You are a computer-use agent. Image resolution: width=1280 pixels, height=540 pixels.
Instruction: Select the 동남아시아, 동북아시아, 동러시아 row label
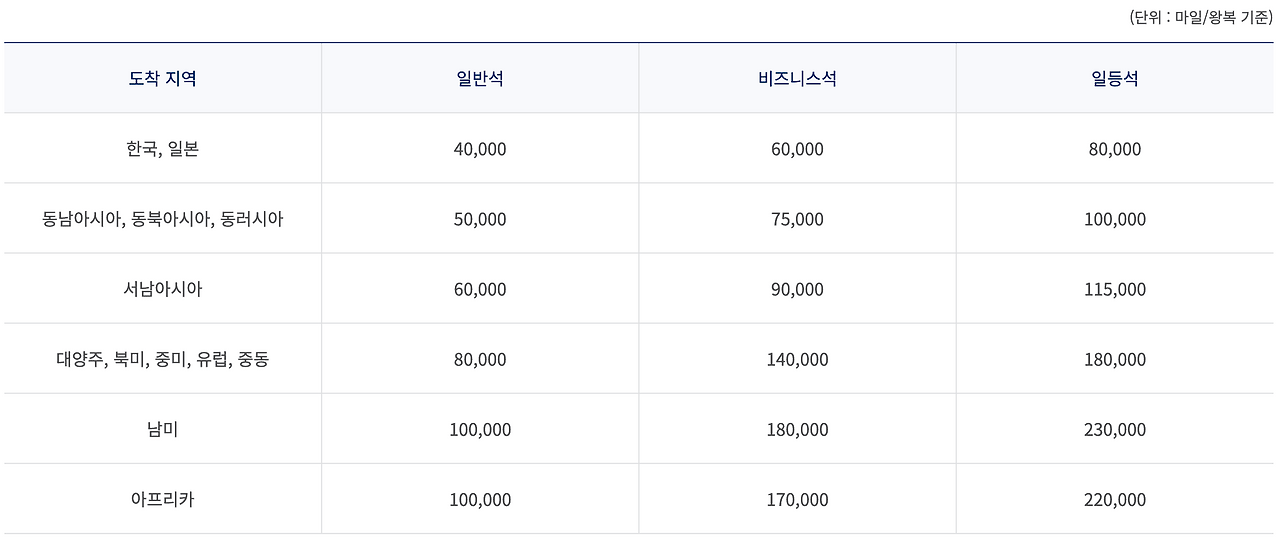(x=162, y=219)
